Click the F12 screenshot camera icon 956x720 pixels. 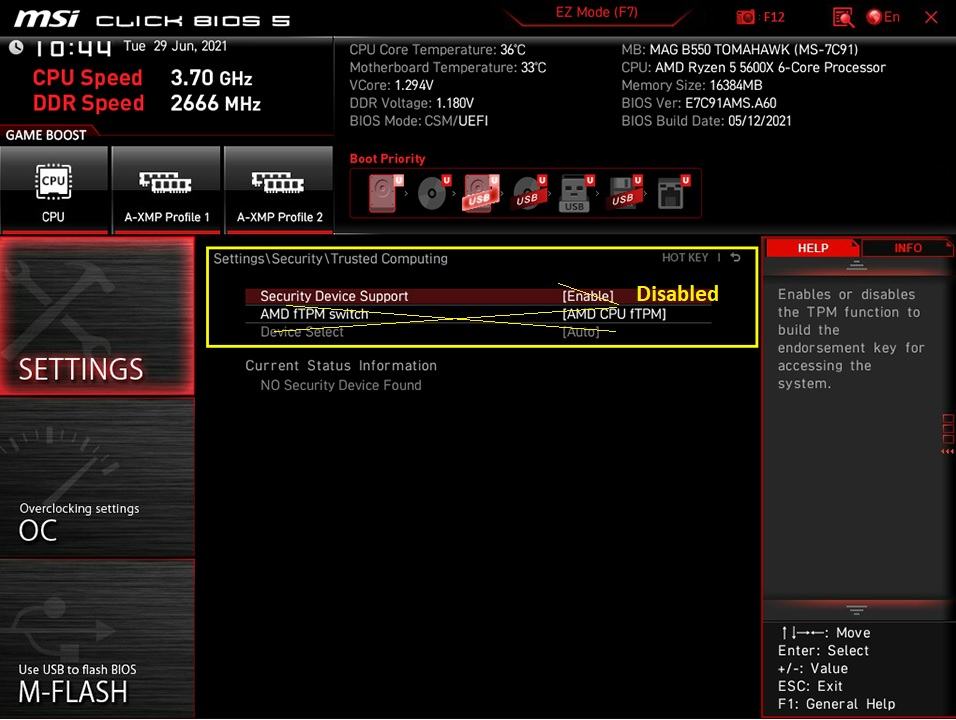(x=745, y=17)
